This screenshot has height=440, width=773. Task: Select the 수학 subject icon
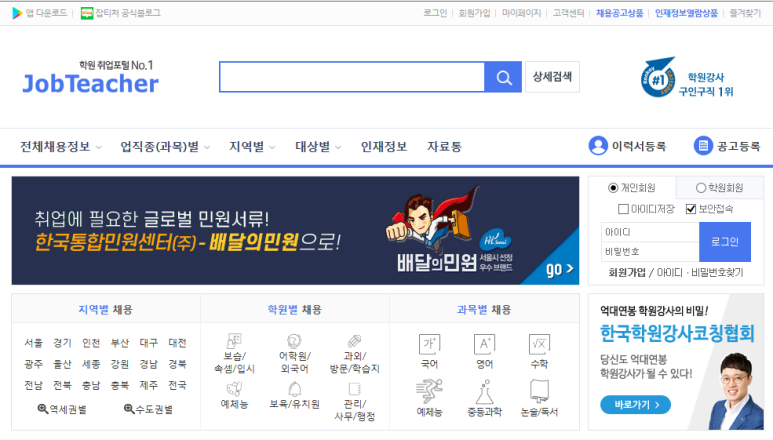[539, 344]
